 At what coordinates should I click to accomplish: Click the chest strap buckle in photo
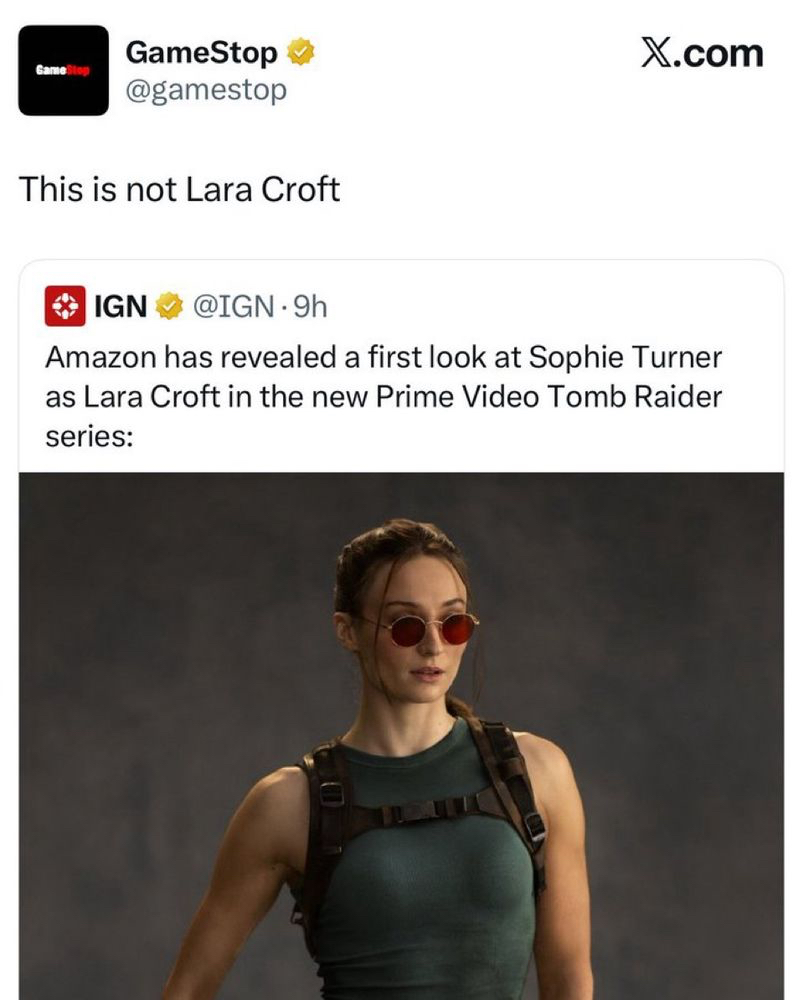tap(432, 807)
